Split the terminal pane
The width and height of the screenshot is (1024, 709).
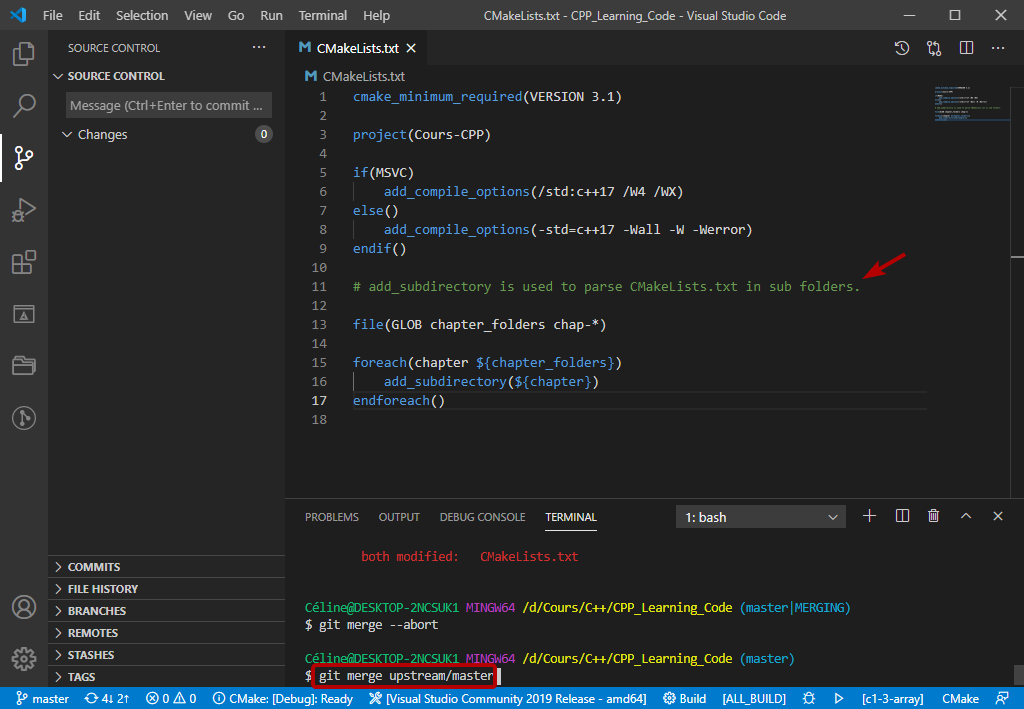coord(902,516)
